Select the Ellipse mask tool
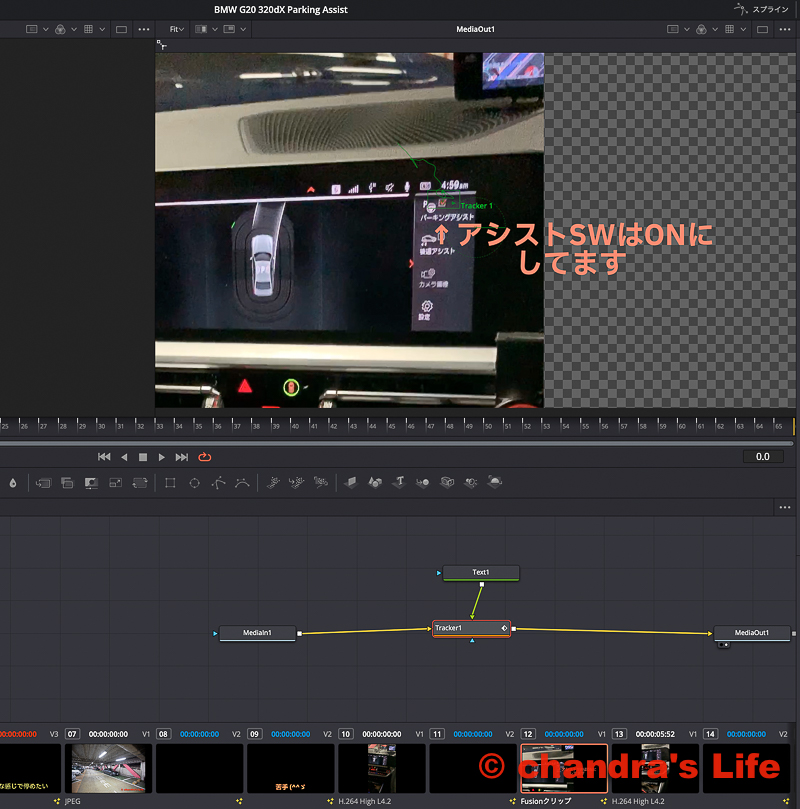 point(194,483)
